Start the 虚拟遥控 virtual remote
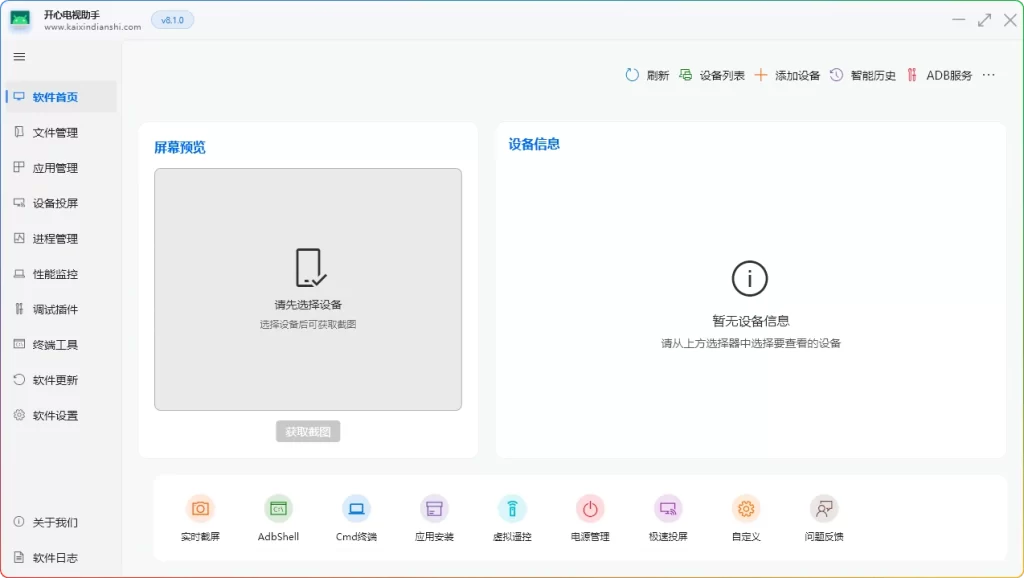The height and width of the screenshot is (578, 1024). [x=512, y=515]
